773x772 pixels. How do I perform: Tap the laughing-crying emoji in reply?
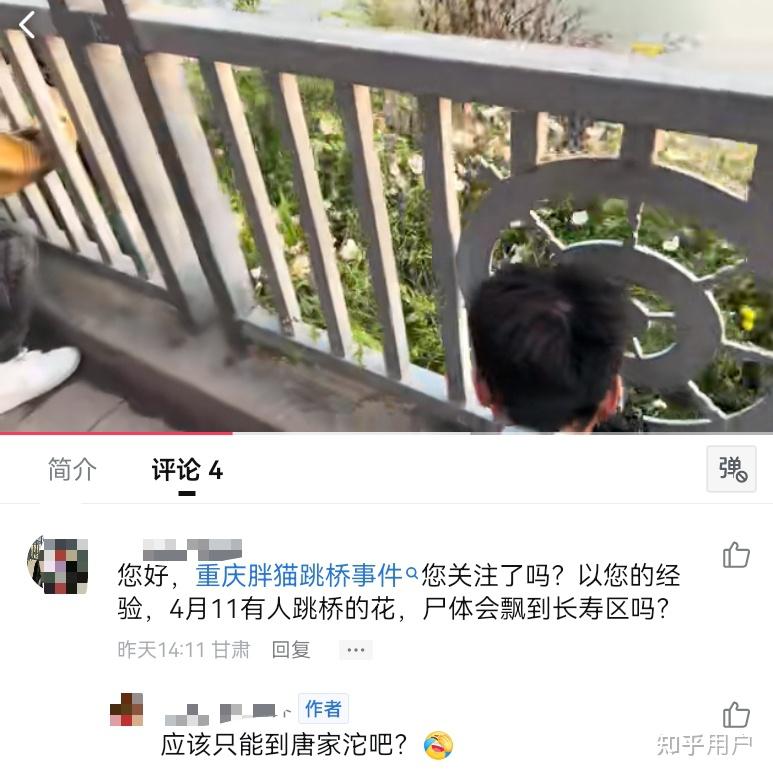point(438,745)
